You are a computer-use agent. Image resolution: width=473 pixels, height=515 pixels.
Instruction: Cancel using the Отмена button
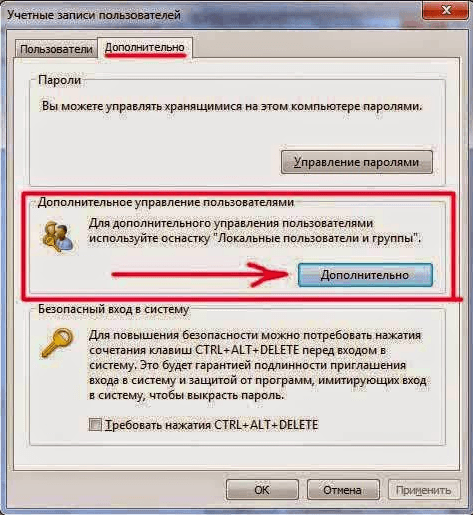(x=343, y=490)
